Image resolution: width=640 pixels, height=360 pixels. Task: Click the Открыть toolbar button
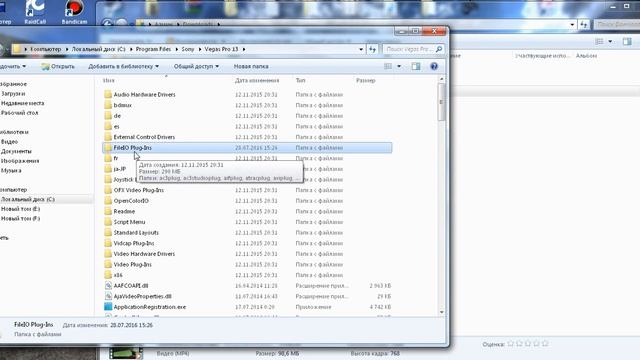pyautogui.click(x=58, y=66)
